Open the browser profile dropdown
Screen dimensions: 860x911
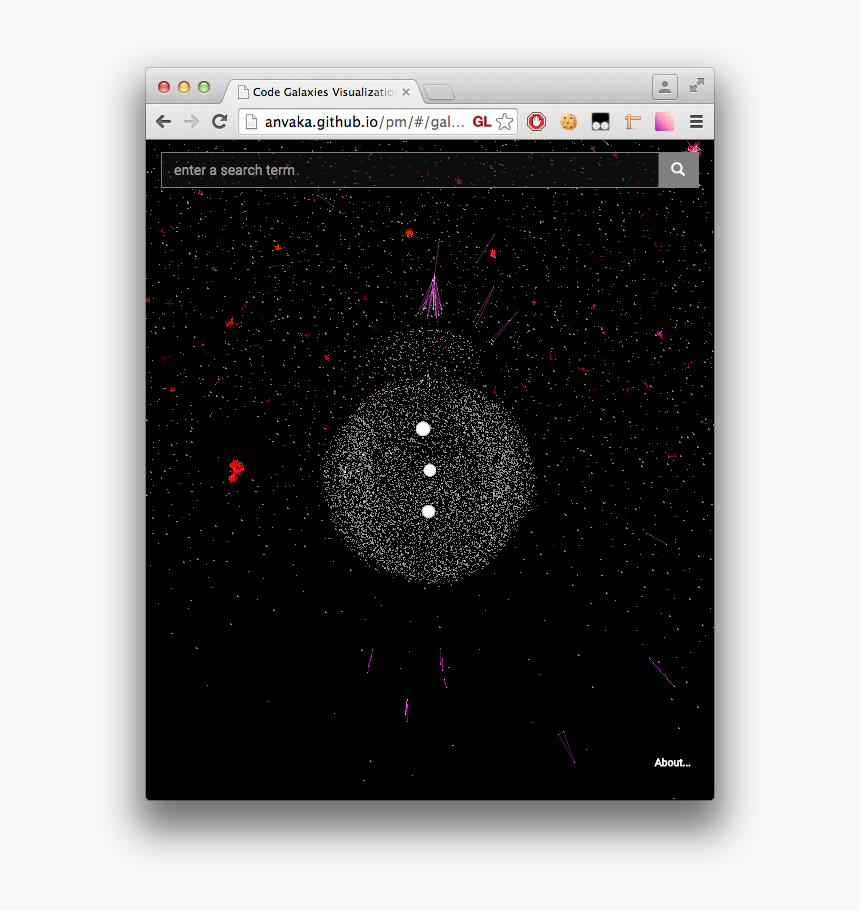point(664,86)
